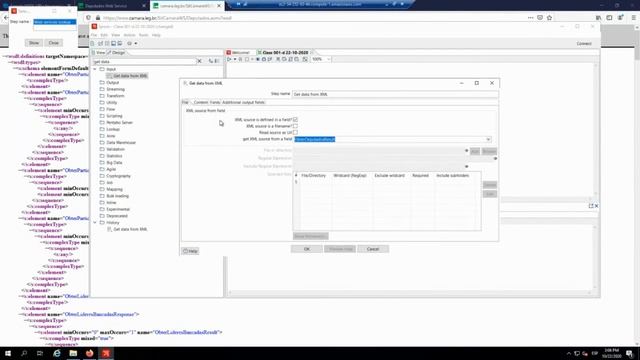Switch to the Design panel tab

coord(116,53)
